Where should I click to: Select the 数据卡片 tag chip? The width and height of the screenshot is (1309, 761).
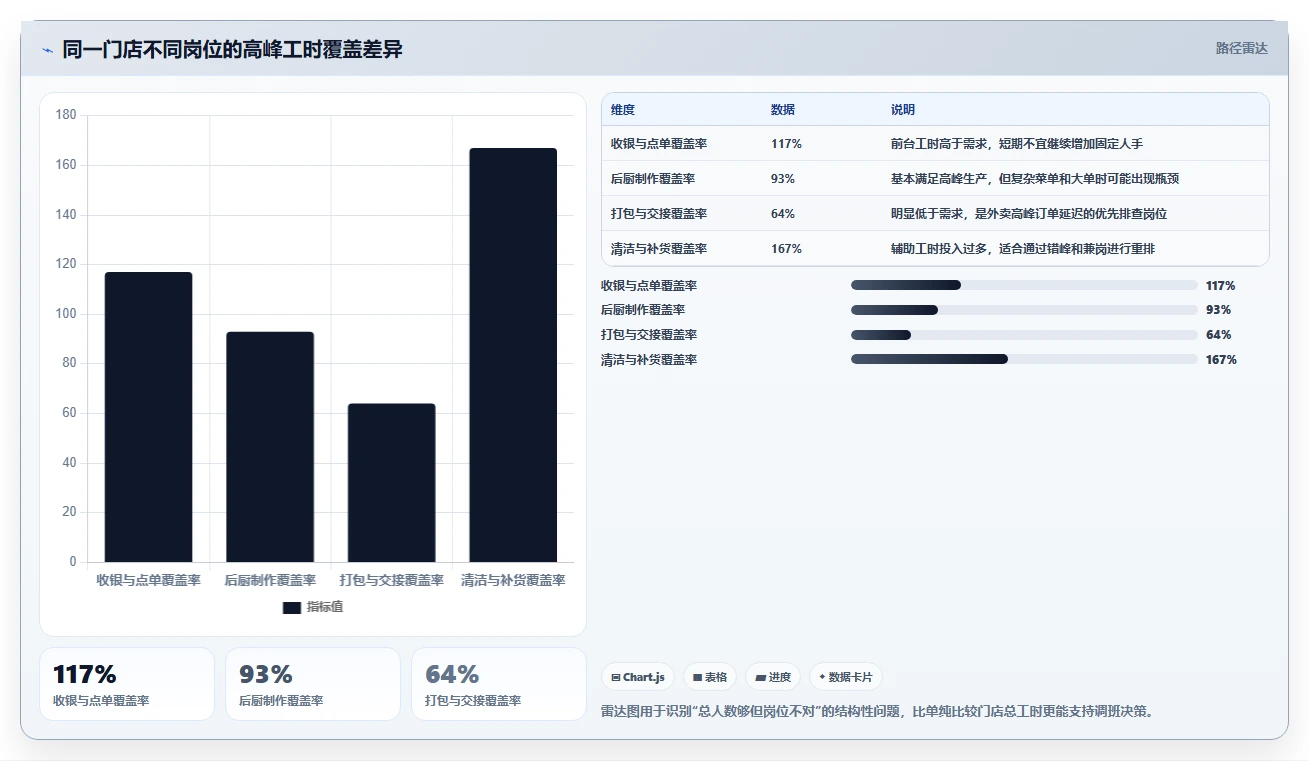click(x=846, y=677)
